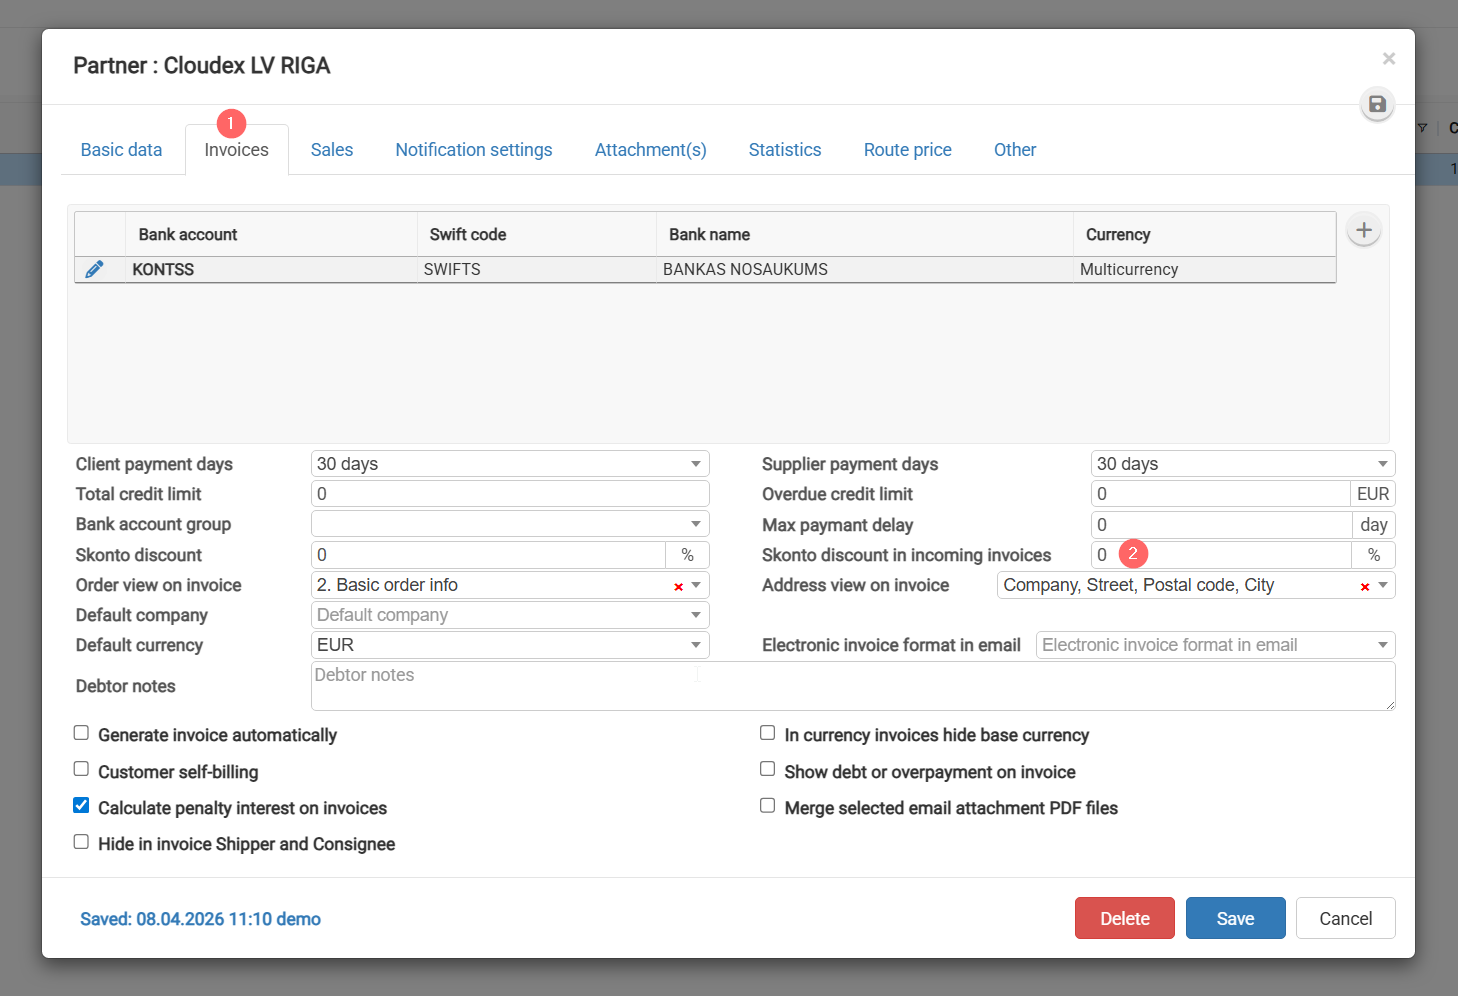Focus the Skonto discount input field
The height and width of the screenshot is (996, 1458).
[x=488, y=555]
